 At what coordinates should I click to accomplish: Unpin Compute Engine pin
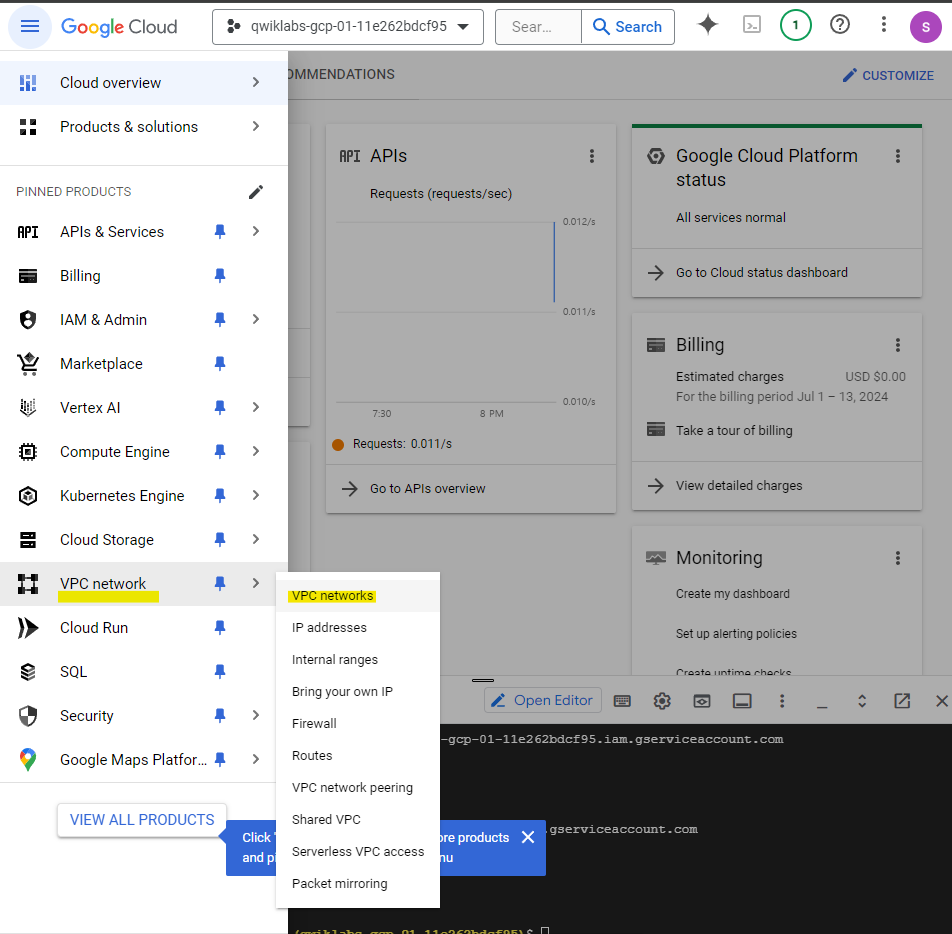coord(220,452)
